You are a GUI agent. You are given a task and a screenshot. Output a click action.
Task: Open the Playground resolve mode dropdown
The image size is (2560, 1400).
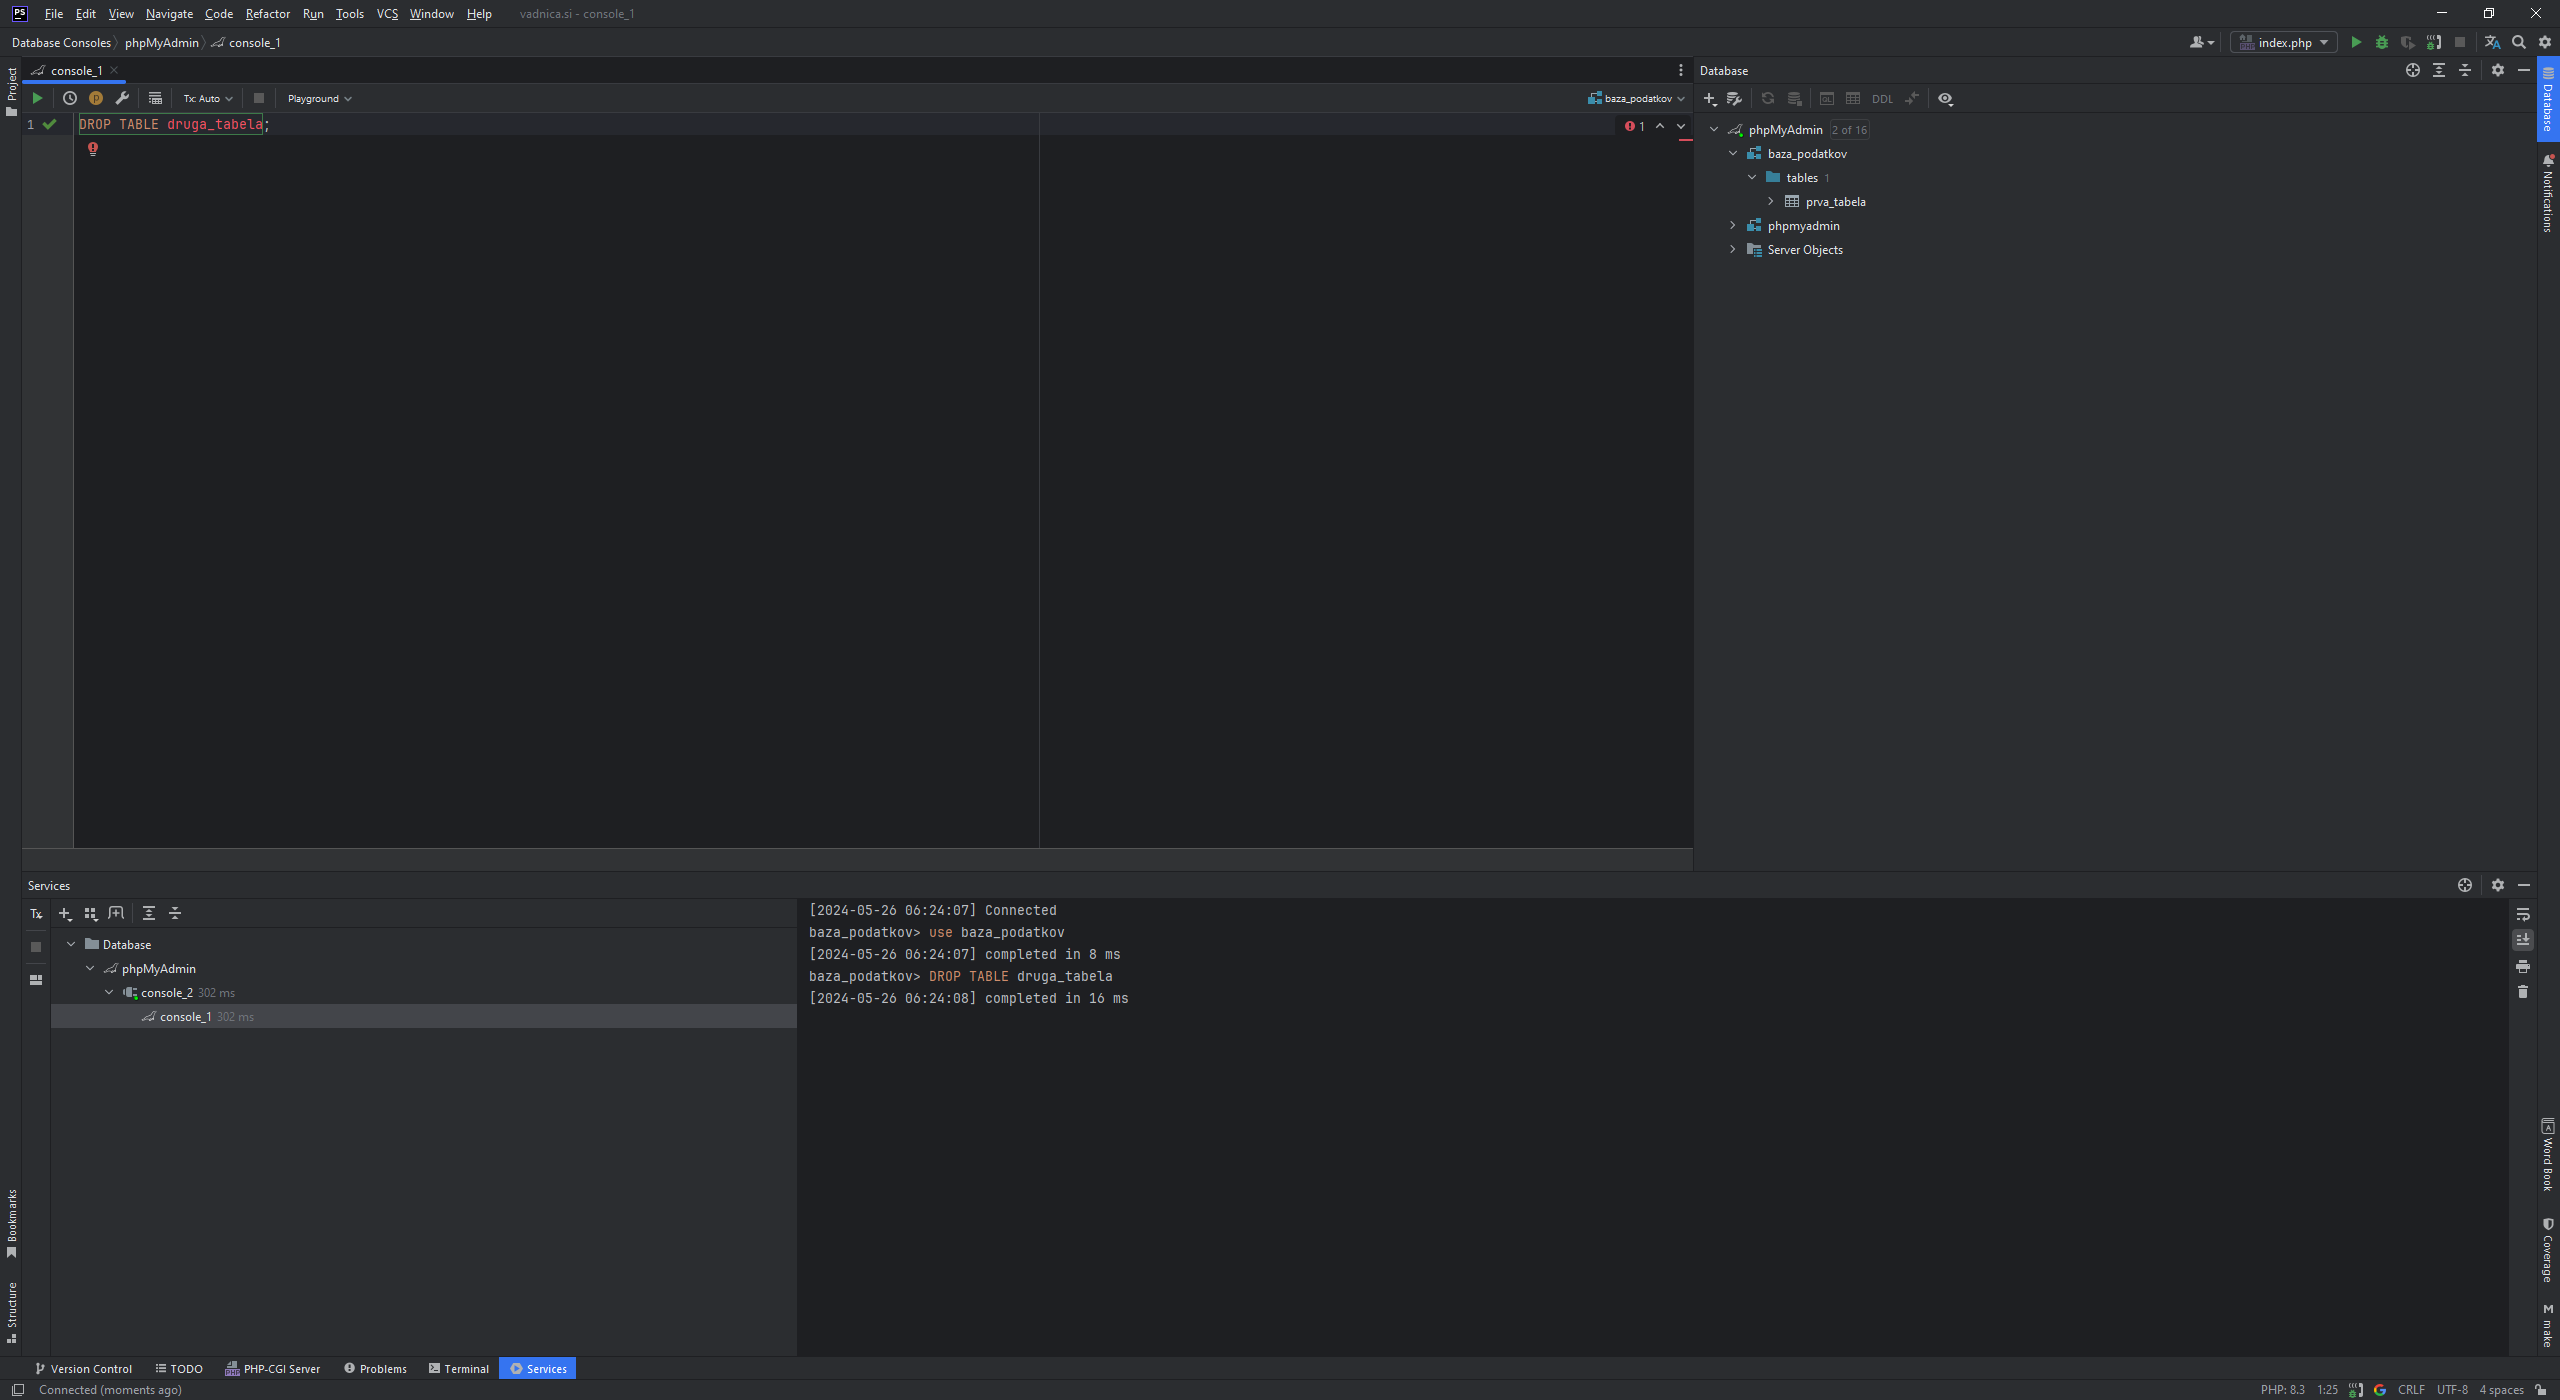319,99
